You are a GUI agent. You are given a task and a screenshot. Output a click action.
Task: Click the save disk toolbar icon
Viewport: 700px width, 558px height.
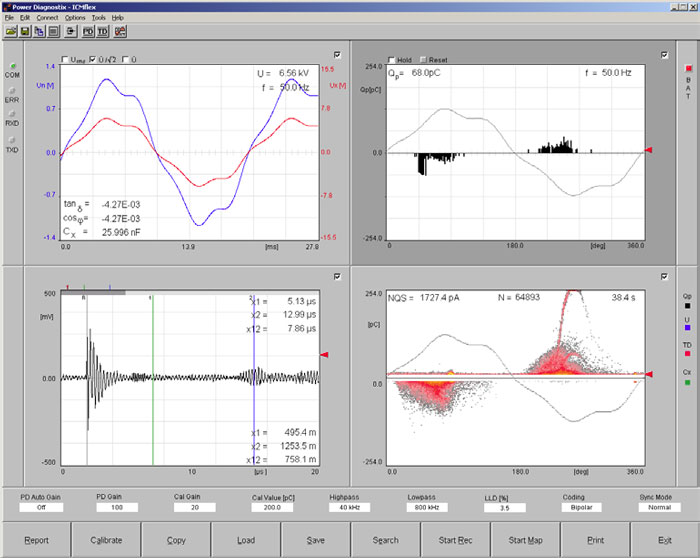coord(26,32)
